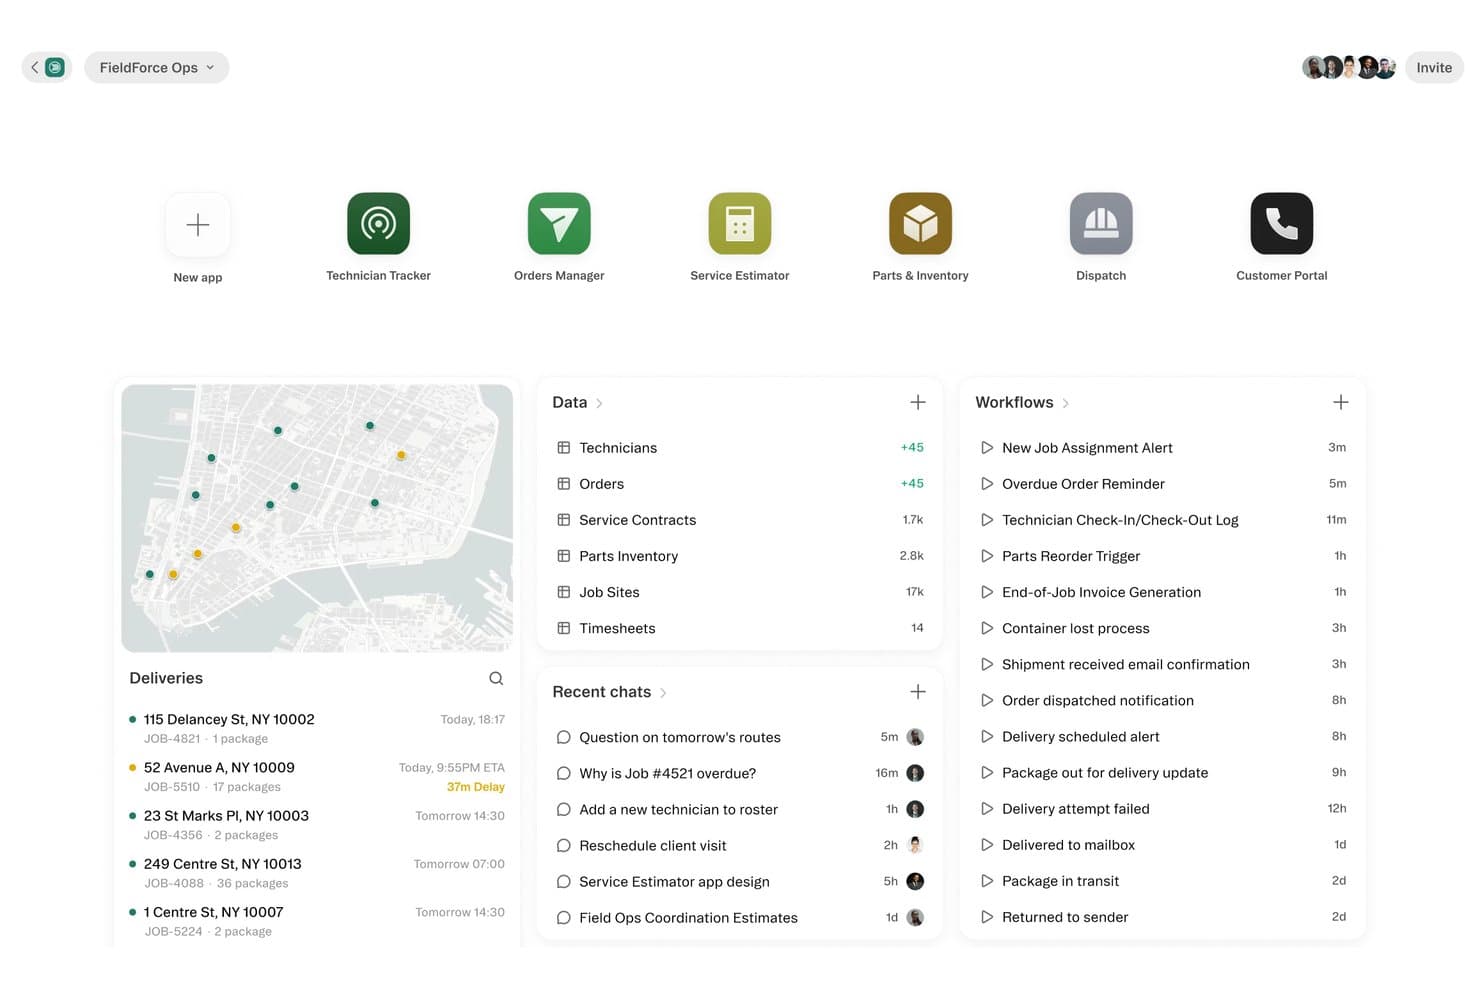1480x987 pixels.
Task: Open the Parts & Inventory app
Action: [920, 223]
